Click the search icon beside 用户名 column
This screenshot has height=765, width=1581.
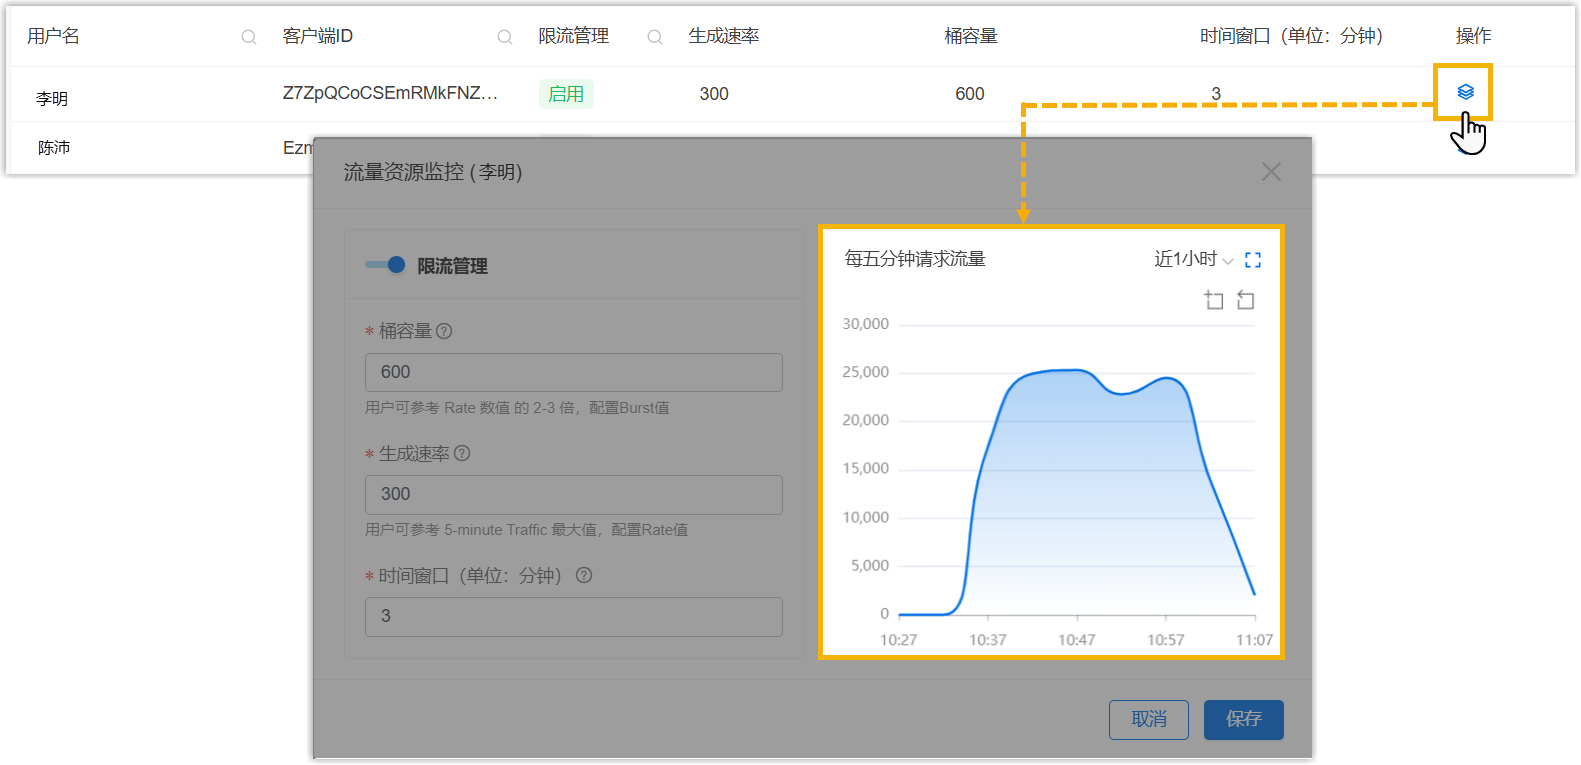pos(249,37)
